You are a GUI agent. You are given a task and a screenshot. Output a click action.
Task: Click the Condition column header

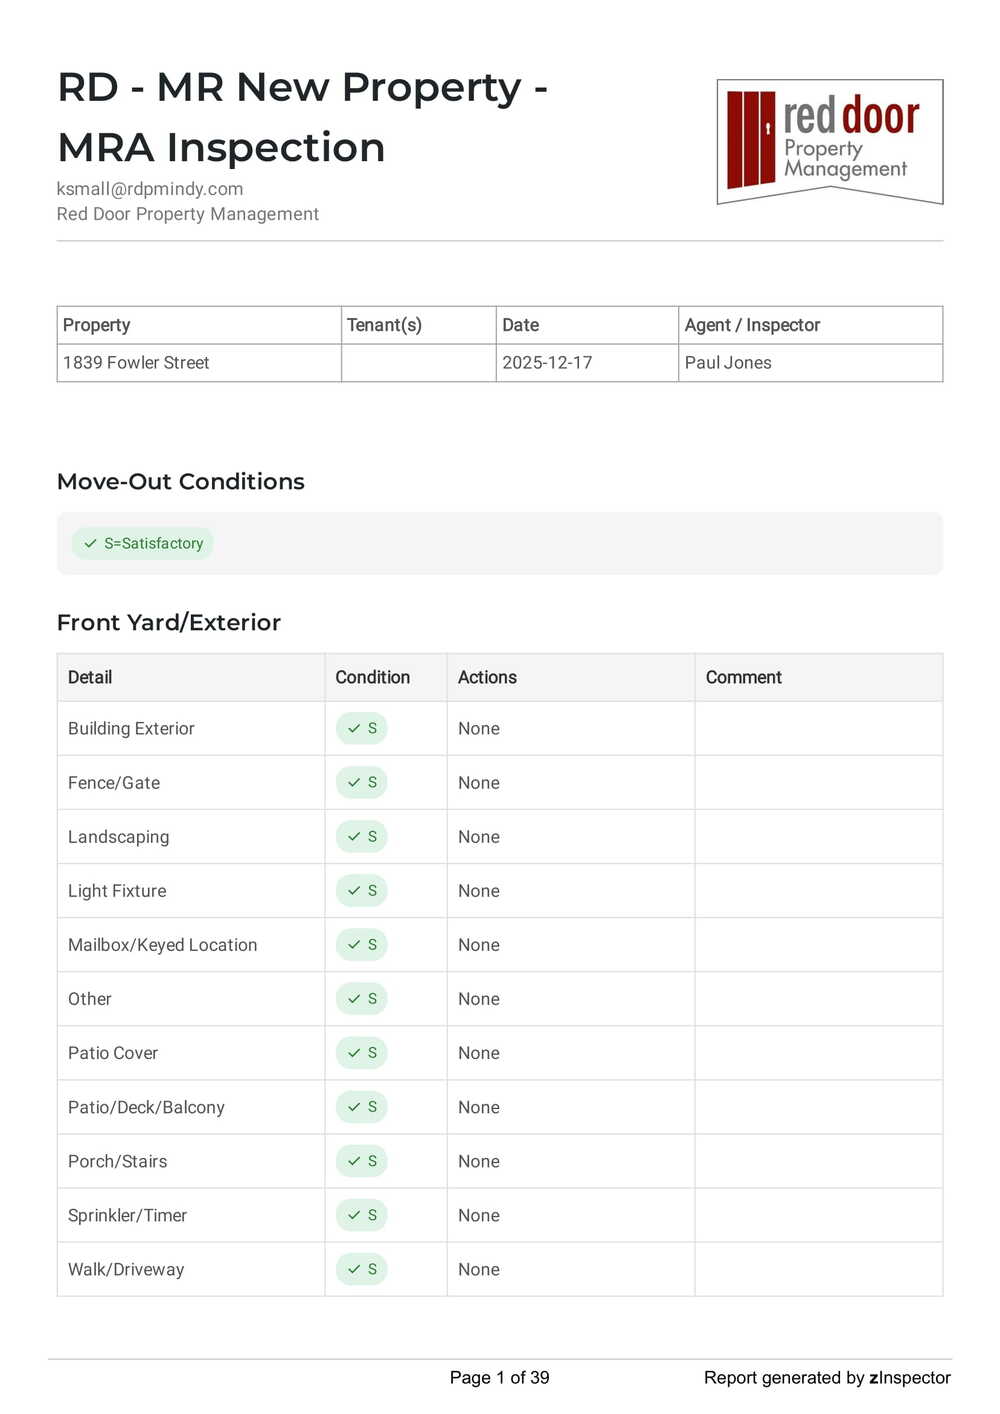pos(372,677)
